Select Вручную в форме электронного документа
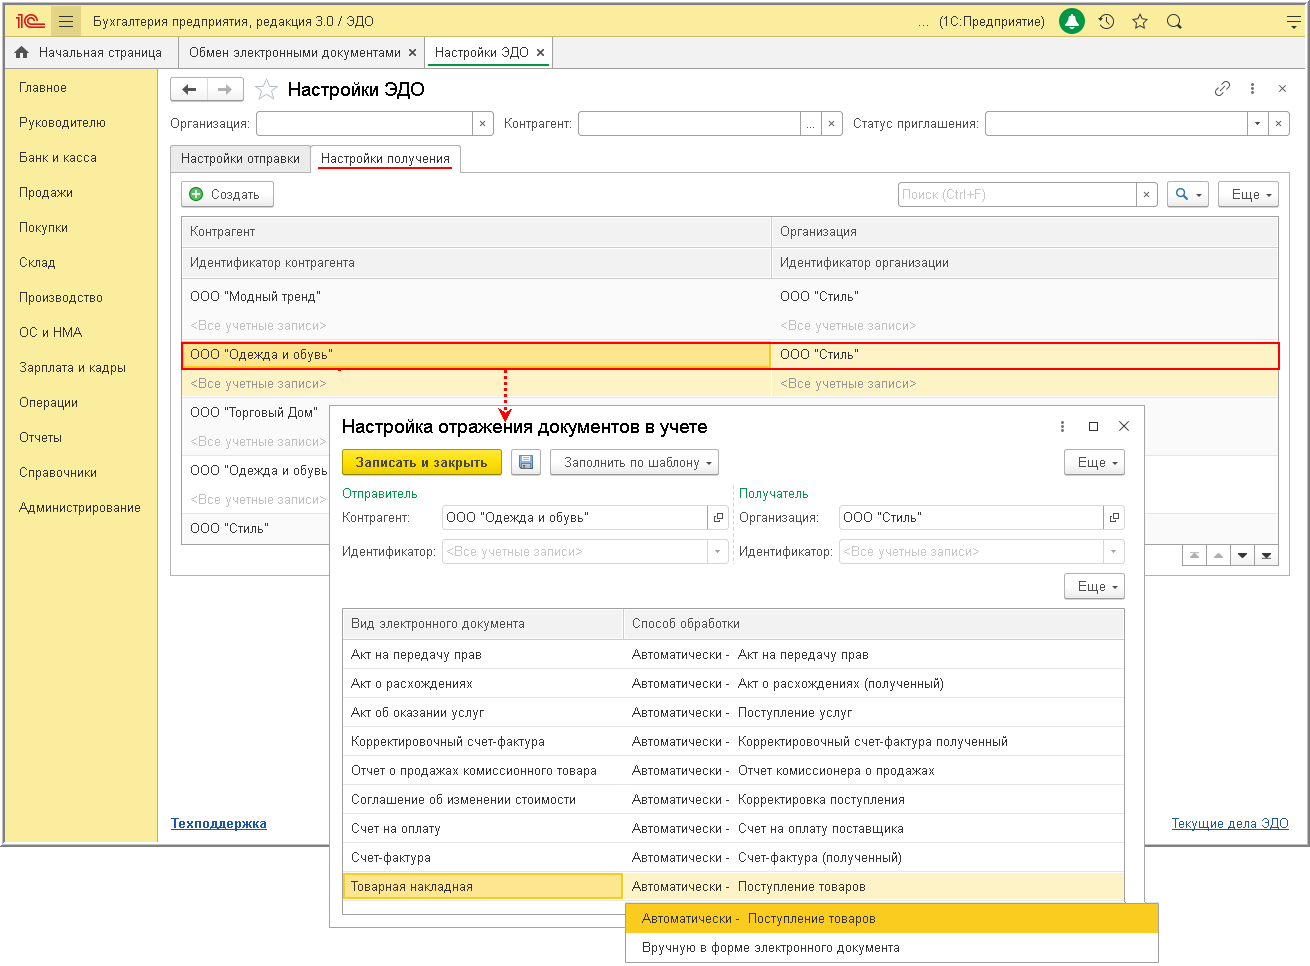Image resolution: width=1310 pixels, height=966 pixels. tap(891, 948)
